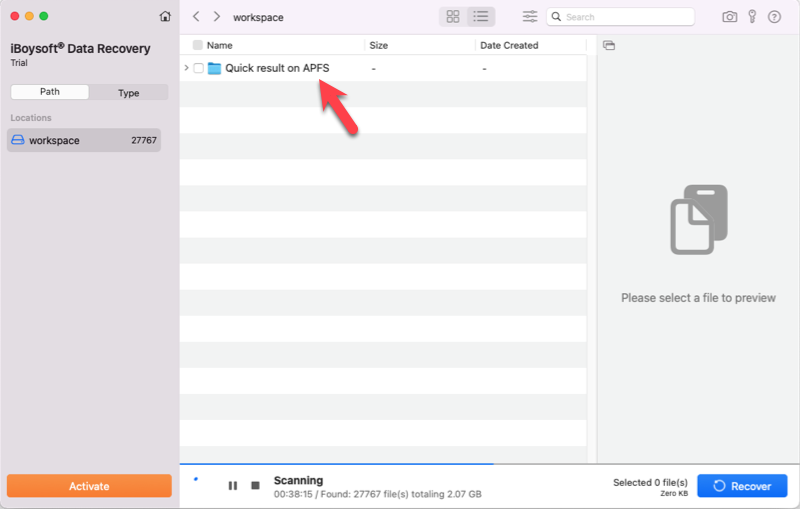The image size is (800, 509).
Task: Click the workspace title in the toolbar
Action: click(258, 17)
